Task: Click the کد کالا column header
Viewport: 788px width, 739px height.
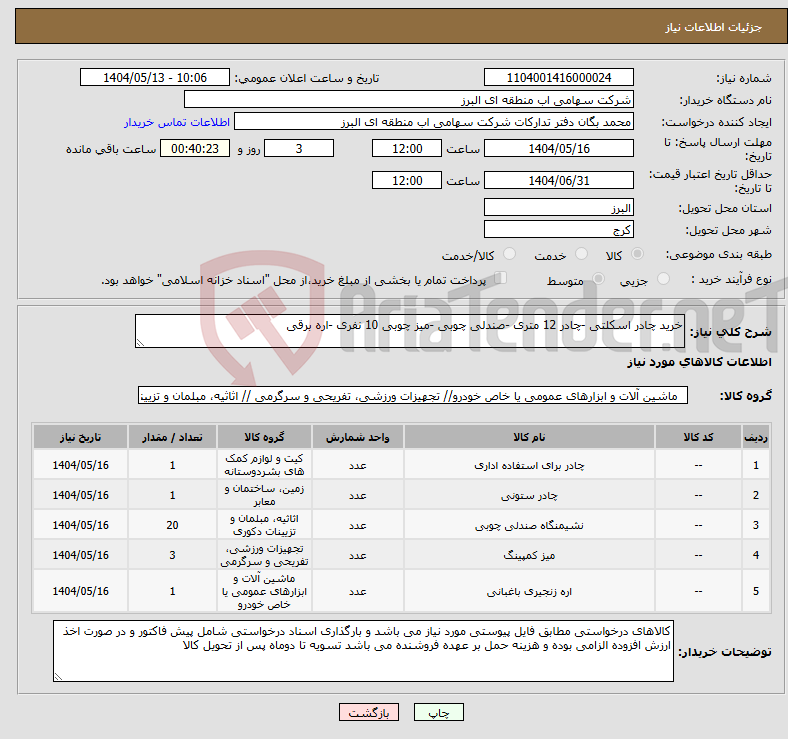Action: 698,437
